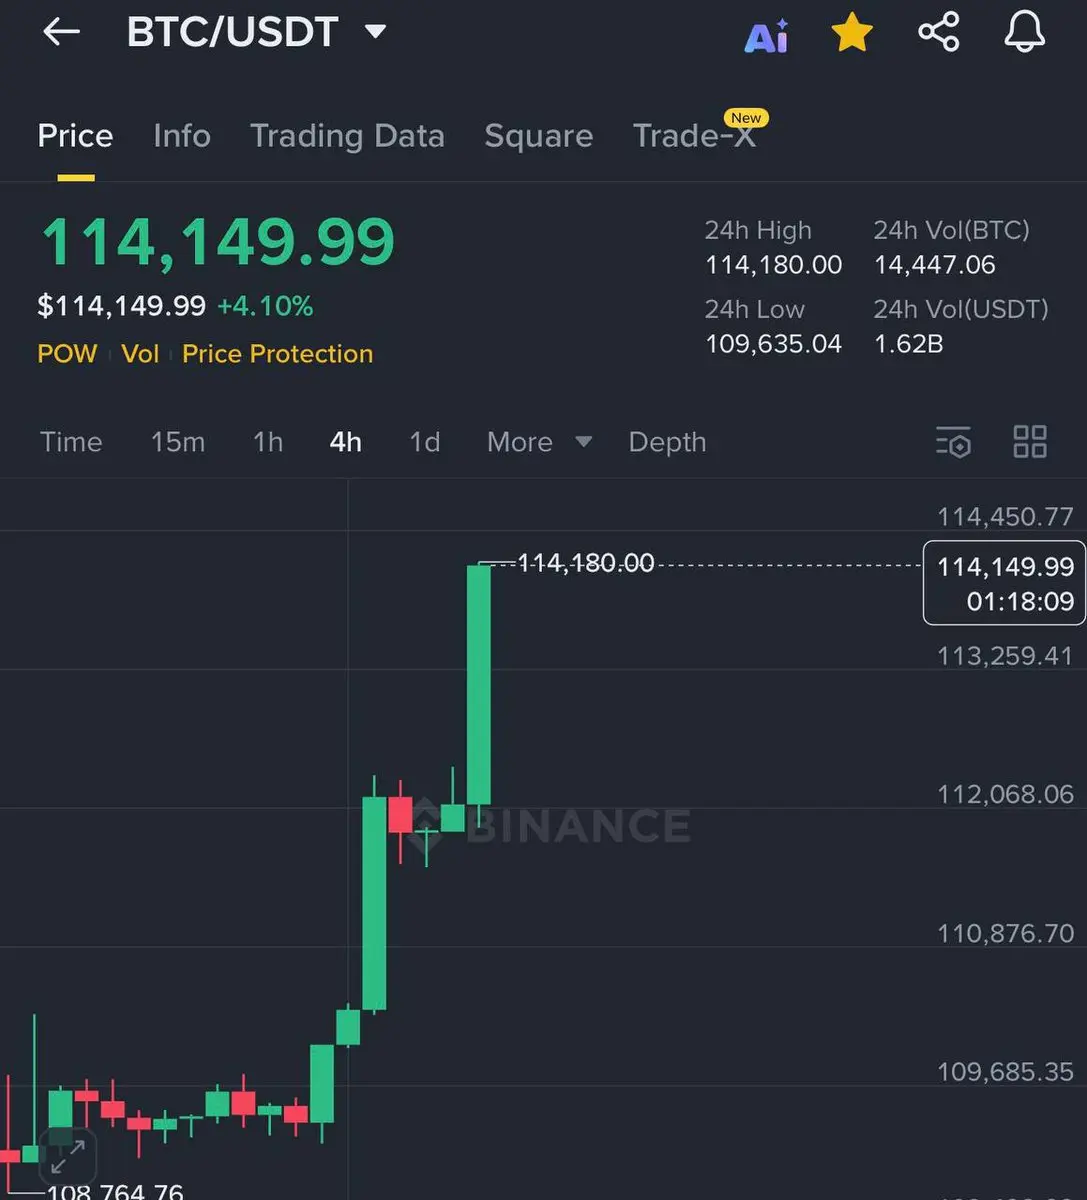The image size is (1087, 1200).
Task: Expand the More intervals dropdown
Action: click(x=539, y=442)
